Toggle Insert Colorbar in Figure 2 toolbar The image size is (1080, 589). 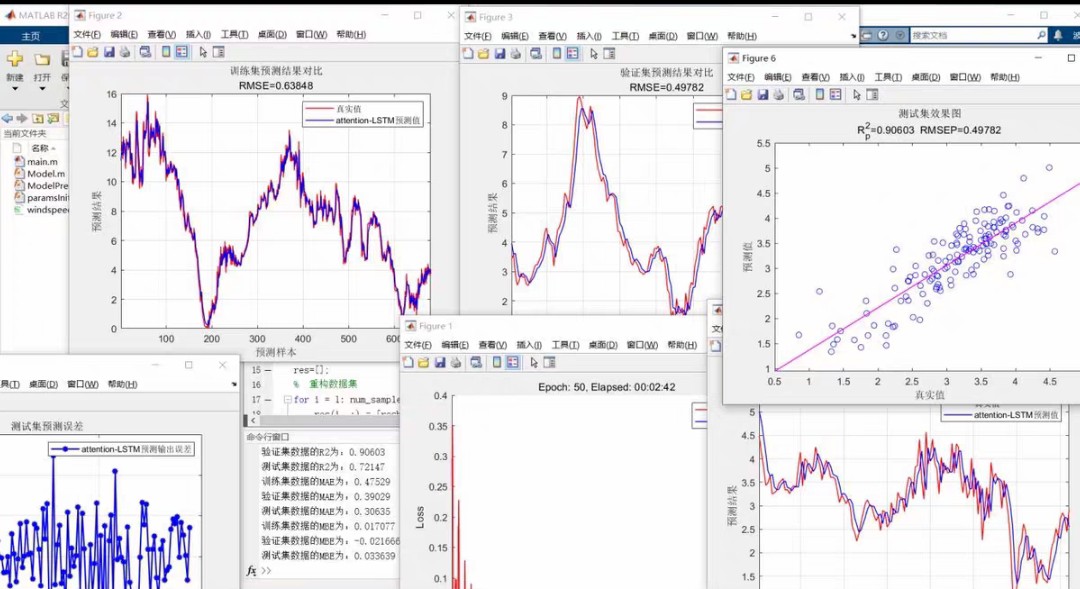[166, 52]
